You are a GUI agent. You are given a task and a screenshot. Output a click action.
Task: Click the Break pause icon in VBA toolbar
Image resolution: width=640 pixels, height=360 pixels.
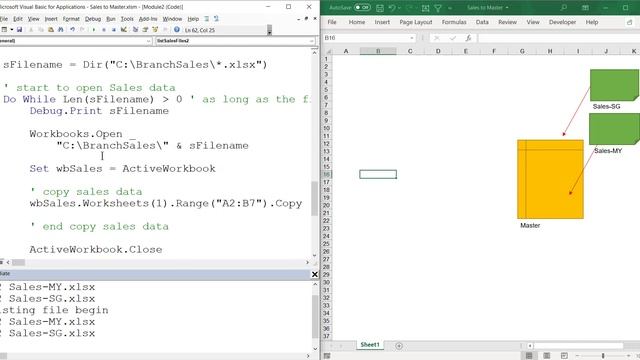click(104, 29)
